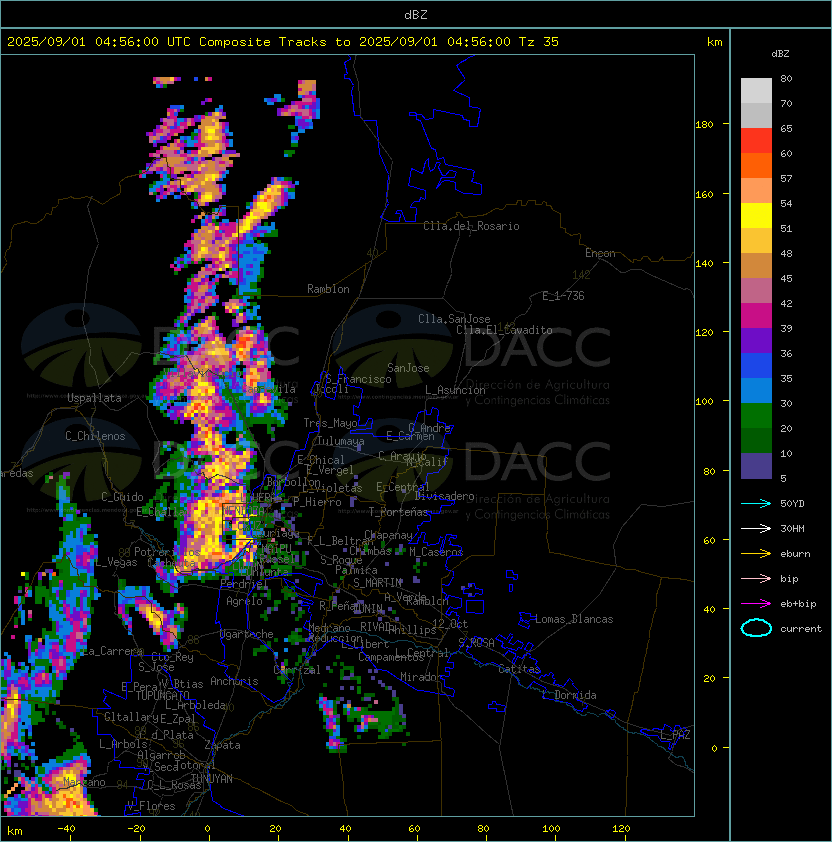Click the 'Mirador' map label
Screen dimensions: 832x842
(x=422, y=677)
